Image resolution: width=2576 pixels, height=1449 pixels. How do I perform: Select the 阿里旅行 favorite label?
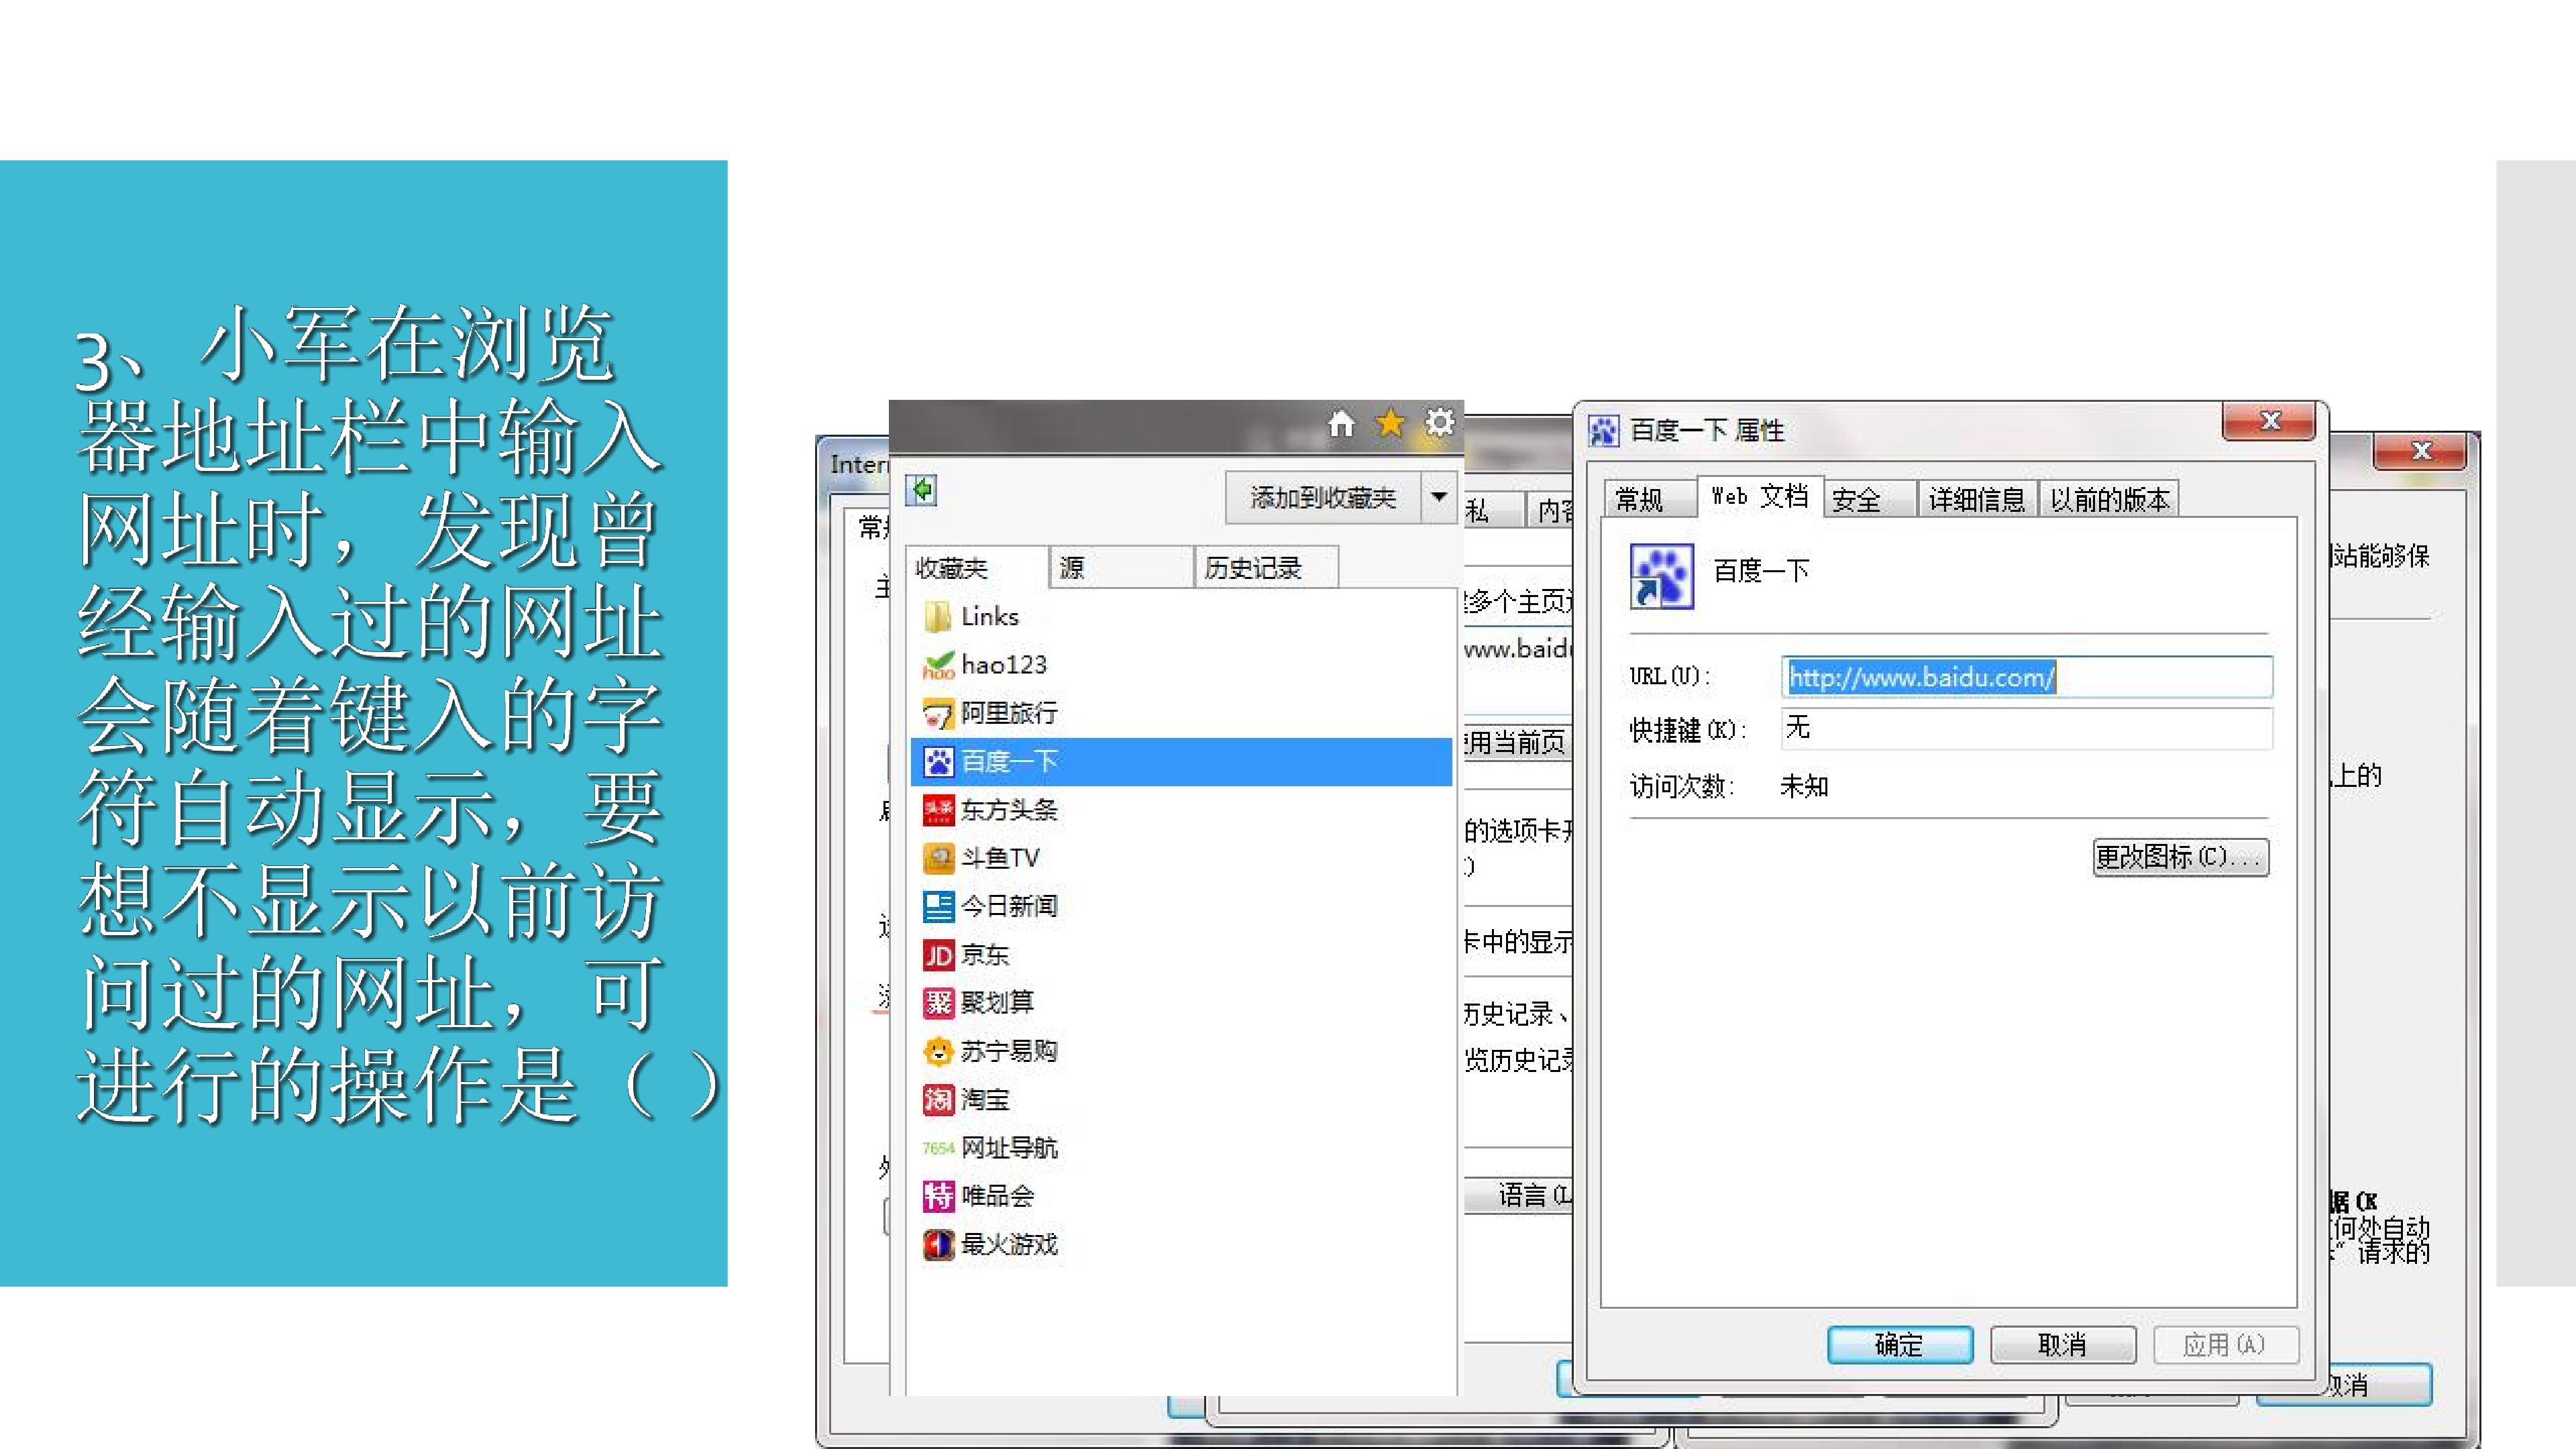point(1009,714)
